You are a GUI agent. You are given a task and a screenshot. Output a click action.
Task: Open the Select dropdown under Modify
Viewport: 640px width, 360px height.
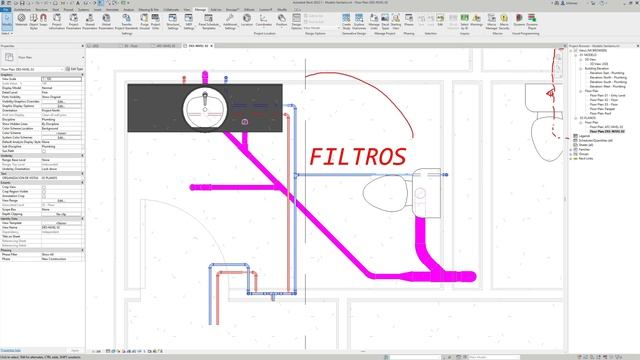(7, 33)
